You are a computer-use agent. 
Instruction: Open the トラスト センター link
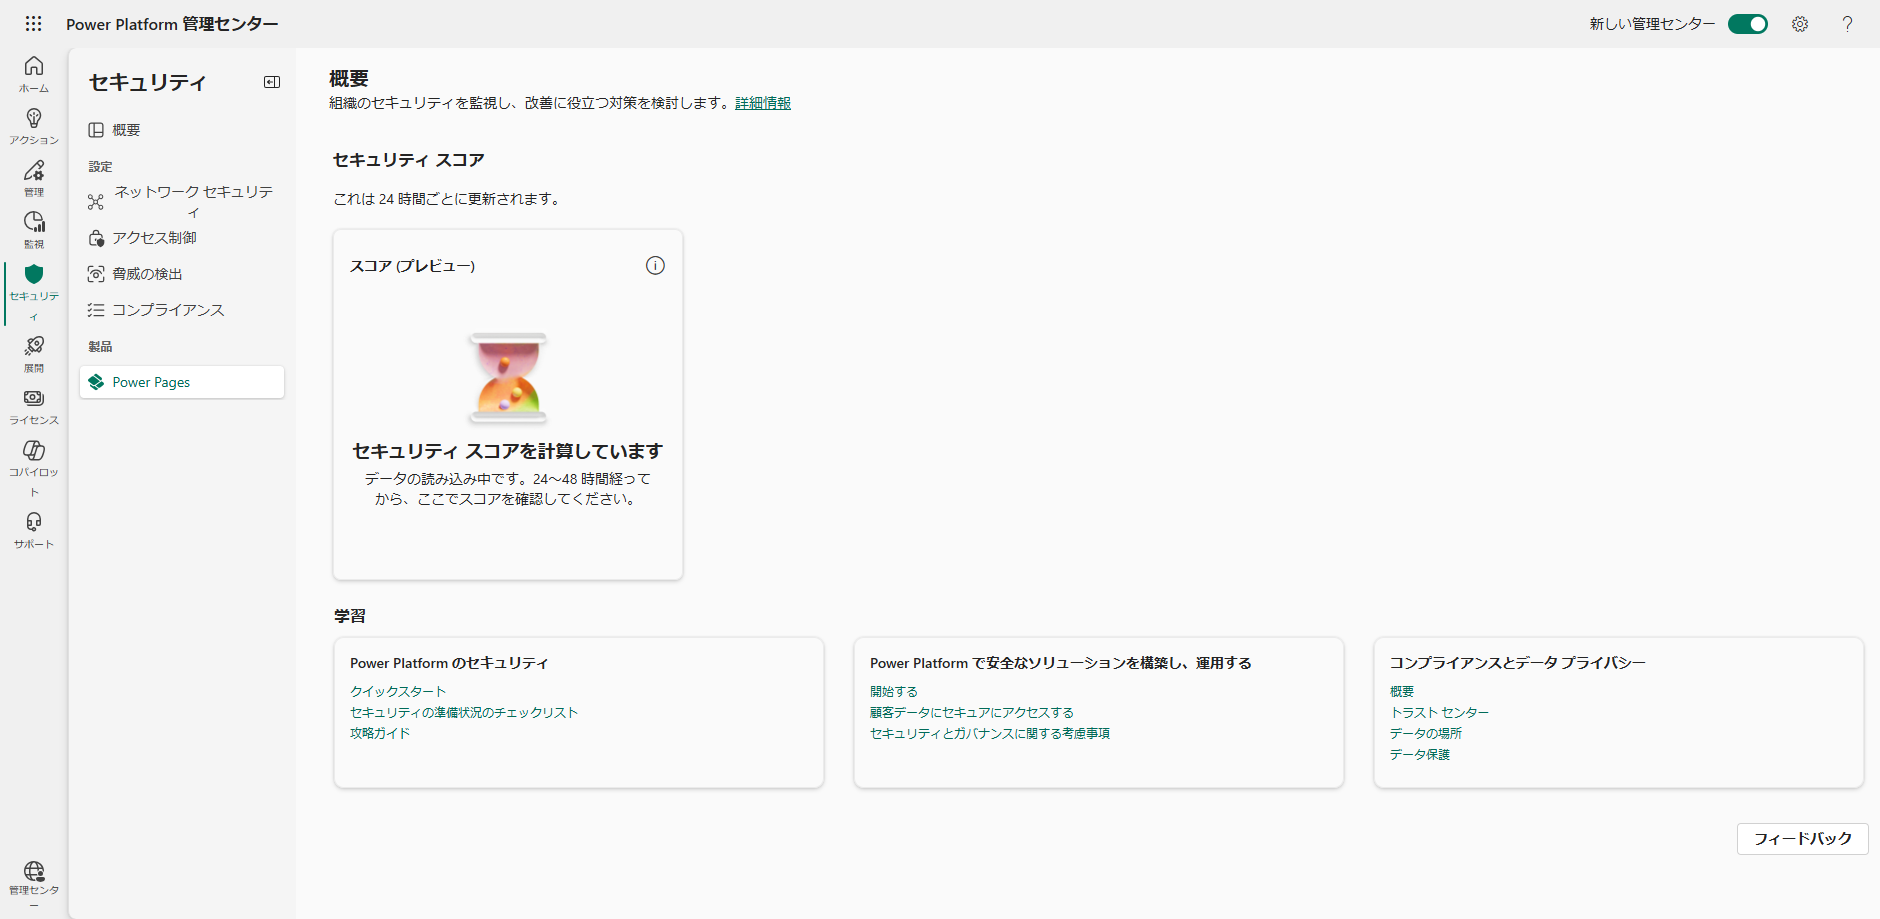click(x=1439, y=712)
